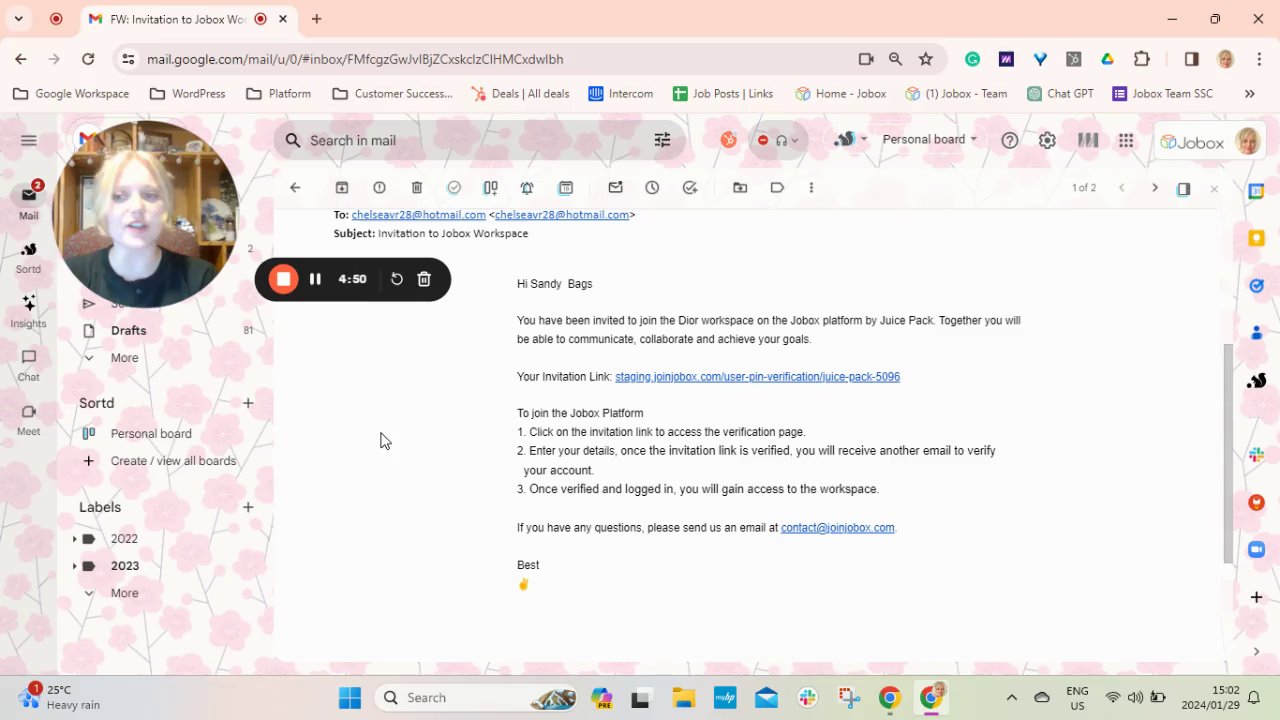The height and width of the screenshot is (720, 1280).
Task: Open the More options three-dot menu
Action: click(x=811, y=188)
